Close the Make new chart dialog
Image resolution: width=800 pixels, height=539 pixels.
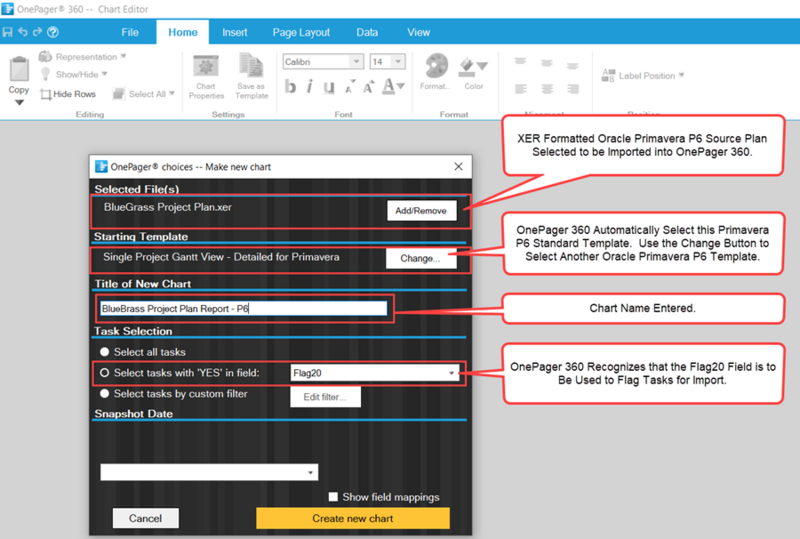pyautogui.click(x=458, y=166)
